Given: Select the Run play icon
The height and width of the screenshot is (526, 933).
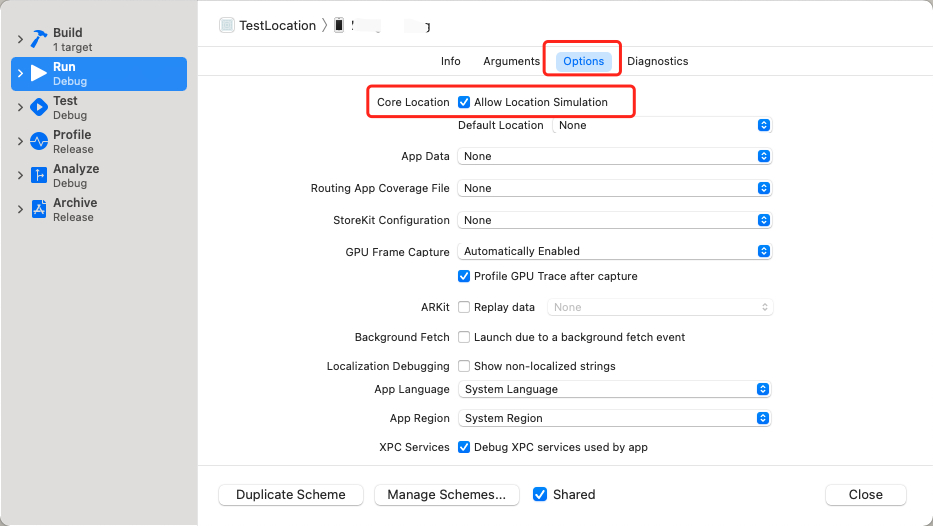Looking at the screenshot, I should (x=39, y=73).
